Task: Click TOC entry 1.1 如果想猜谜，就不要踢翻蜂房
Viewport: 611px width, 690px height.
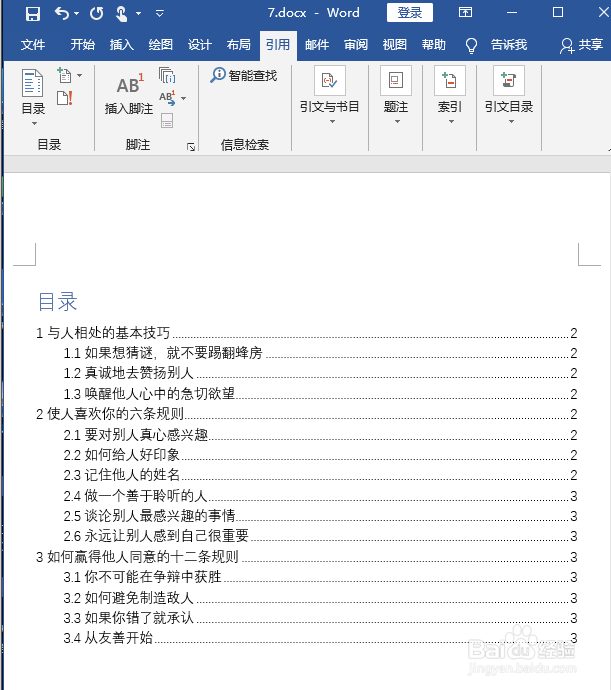Action: click(320, 353)
